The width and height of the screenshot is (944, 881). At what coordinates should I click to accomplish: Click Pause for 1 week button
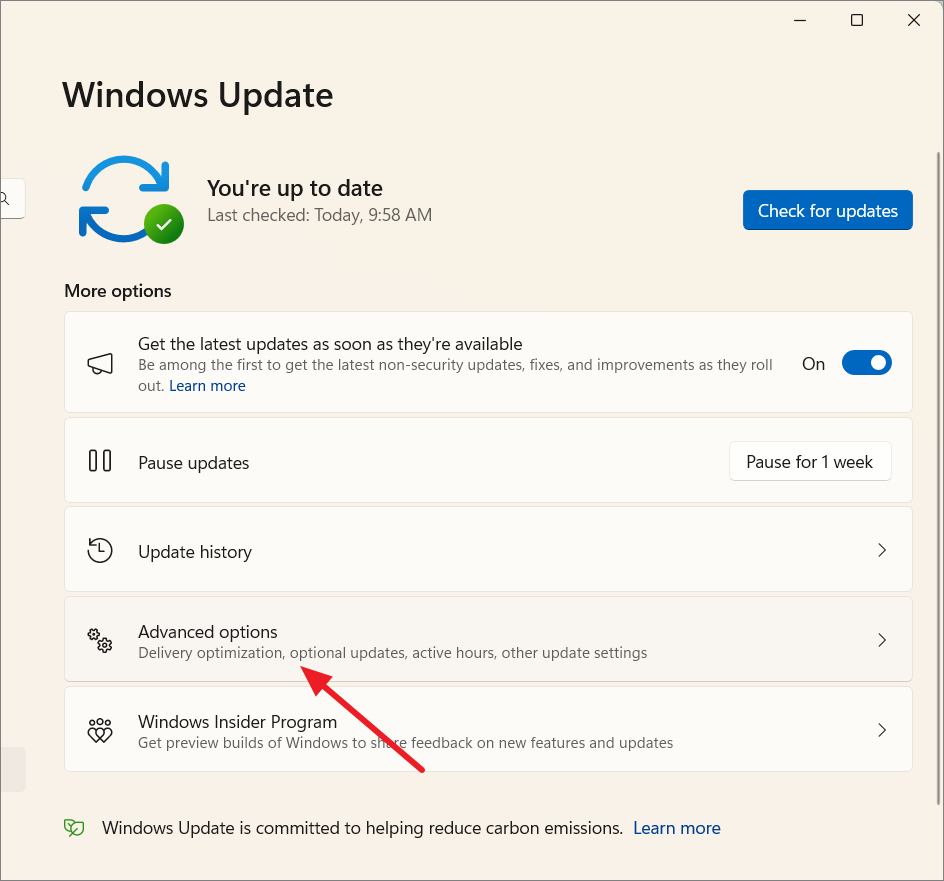(810, 461)
